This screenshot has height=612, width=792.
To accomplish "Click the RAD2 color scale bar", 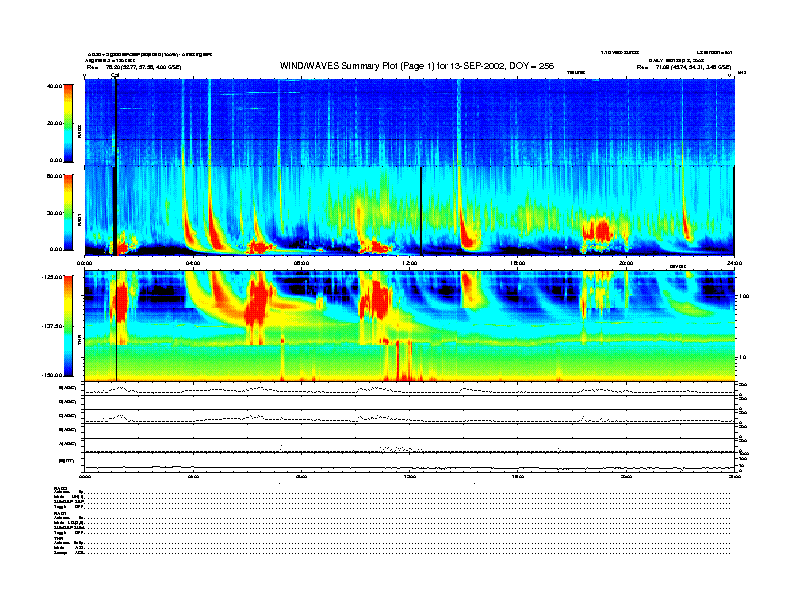I will pos(68,123).
